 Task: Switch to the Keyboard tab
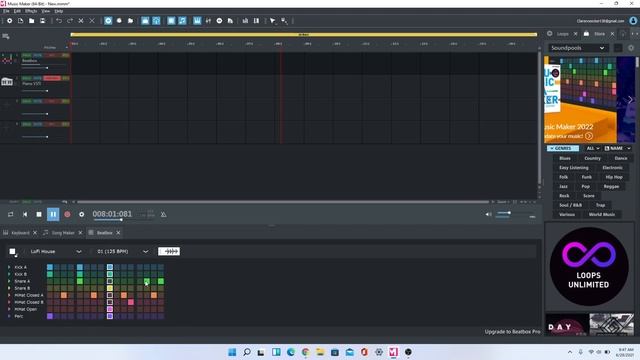pos(20,233)
